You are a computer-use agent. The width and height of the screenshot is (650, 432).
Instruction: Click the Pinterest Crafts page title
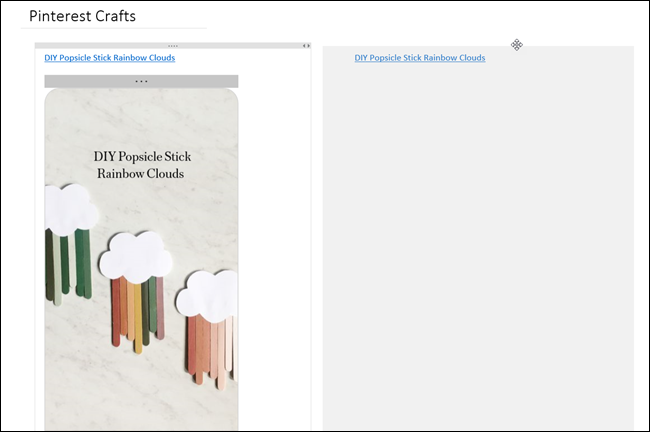(82, 17)
